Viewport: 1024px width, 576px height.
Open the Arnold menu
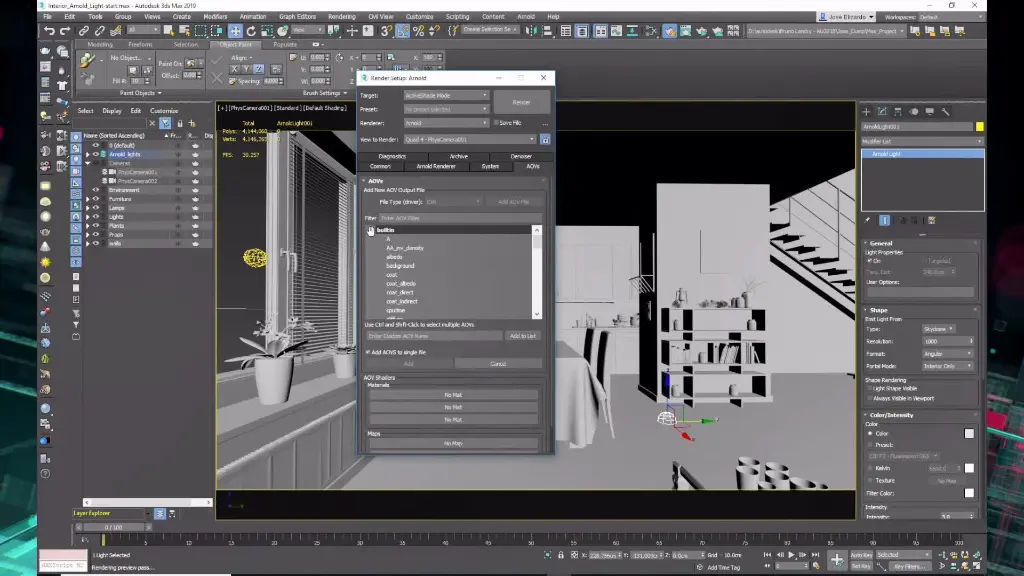[x=525, y=16]
